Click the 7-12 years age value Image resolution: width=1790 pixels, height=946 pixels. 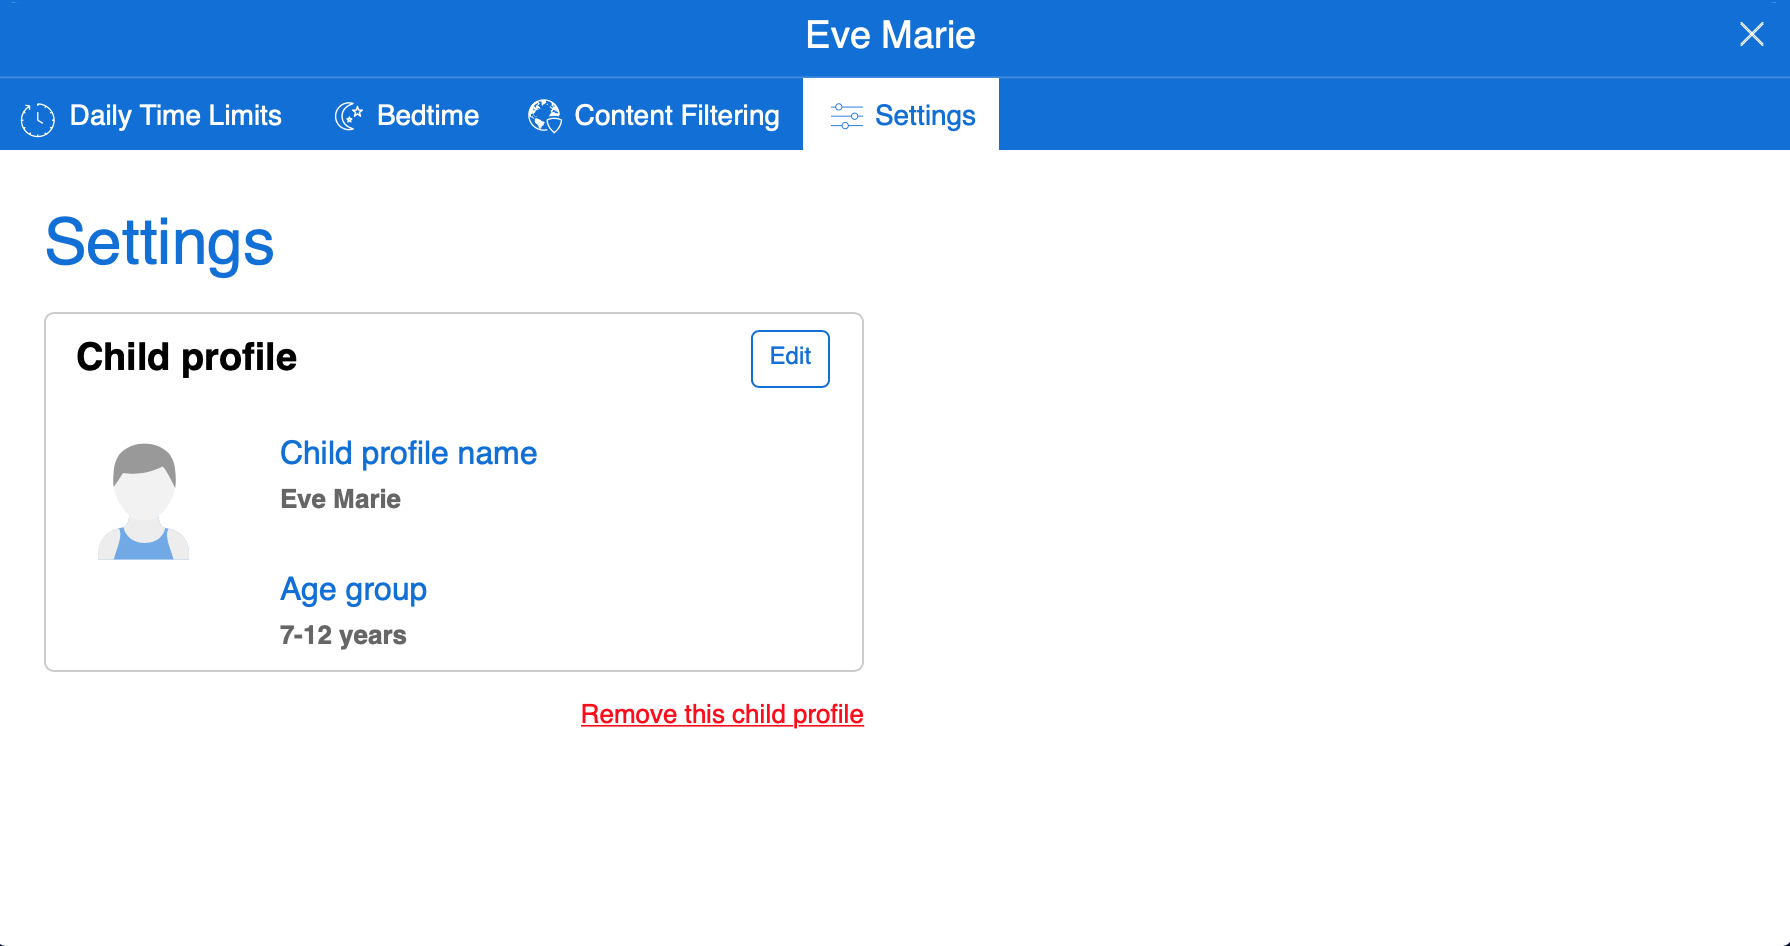click(x=343, y=635)
